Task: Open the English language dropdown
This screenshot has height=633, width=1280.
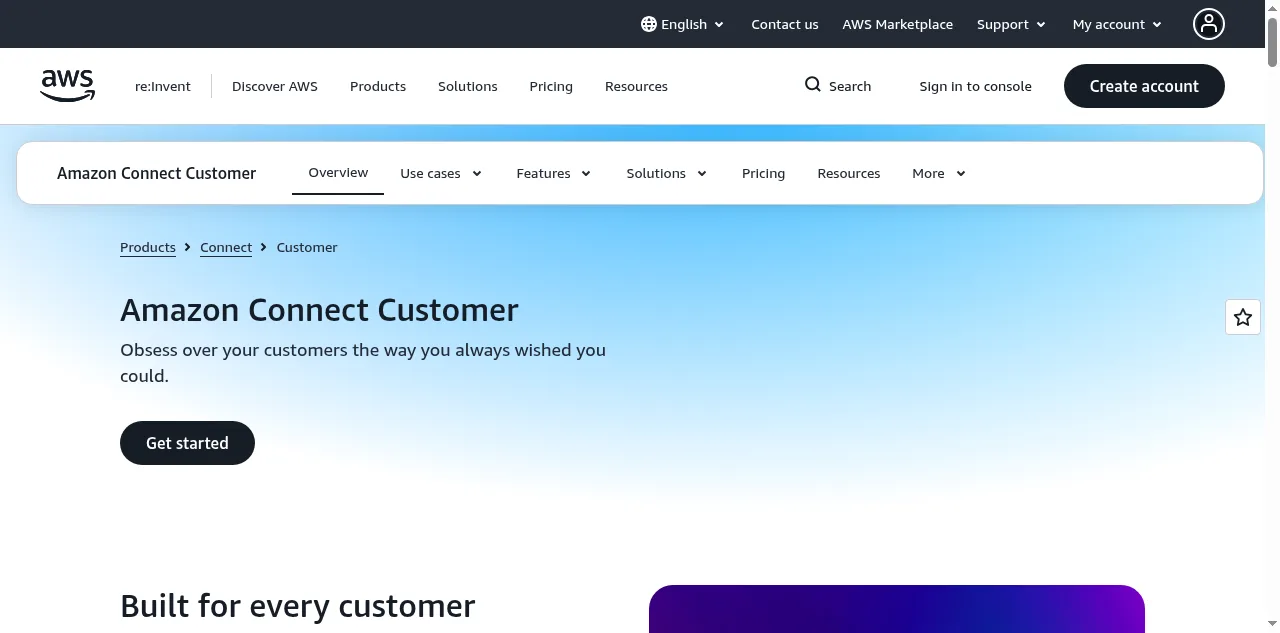Action: 683,24
